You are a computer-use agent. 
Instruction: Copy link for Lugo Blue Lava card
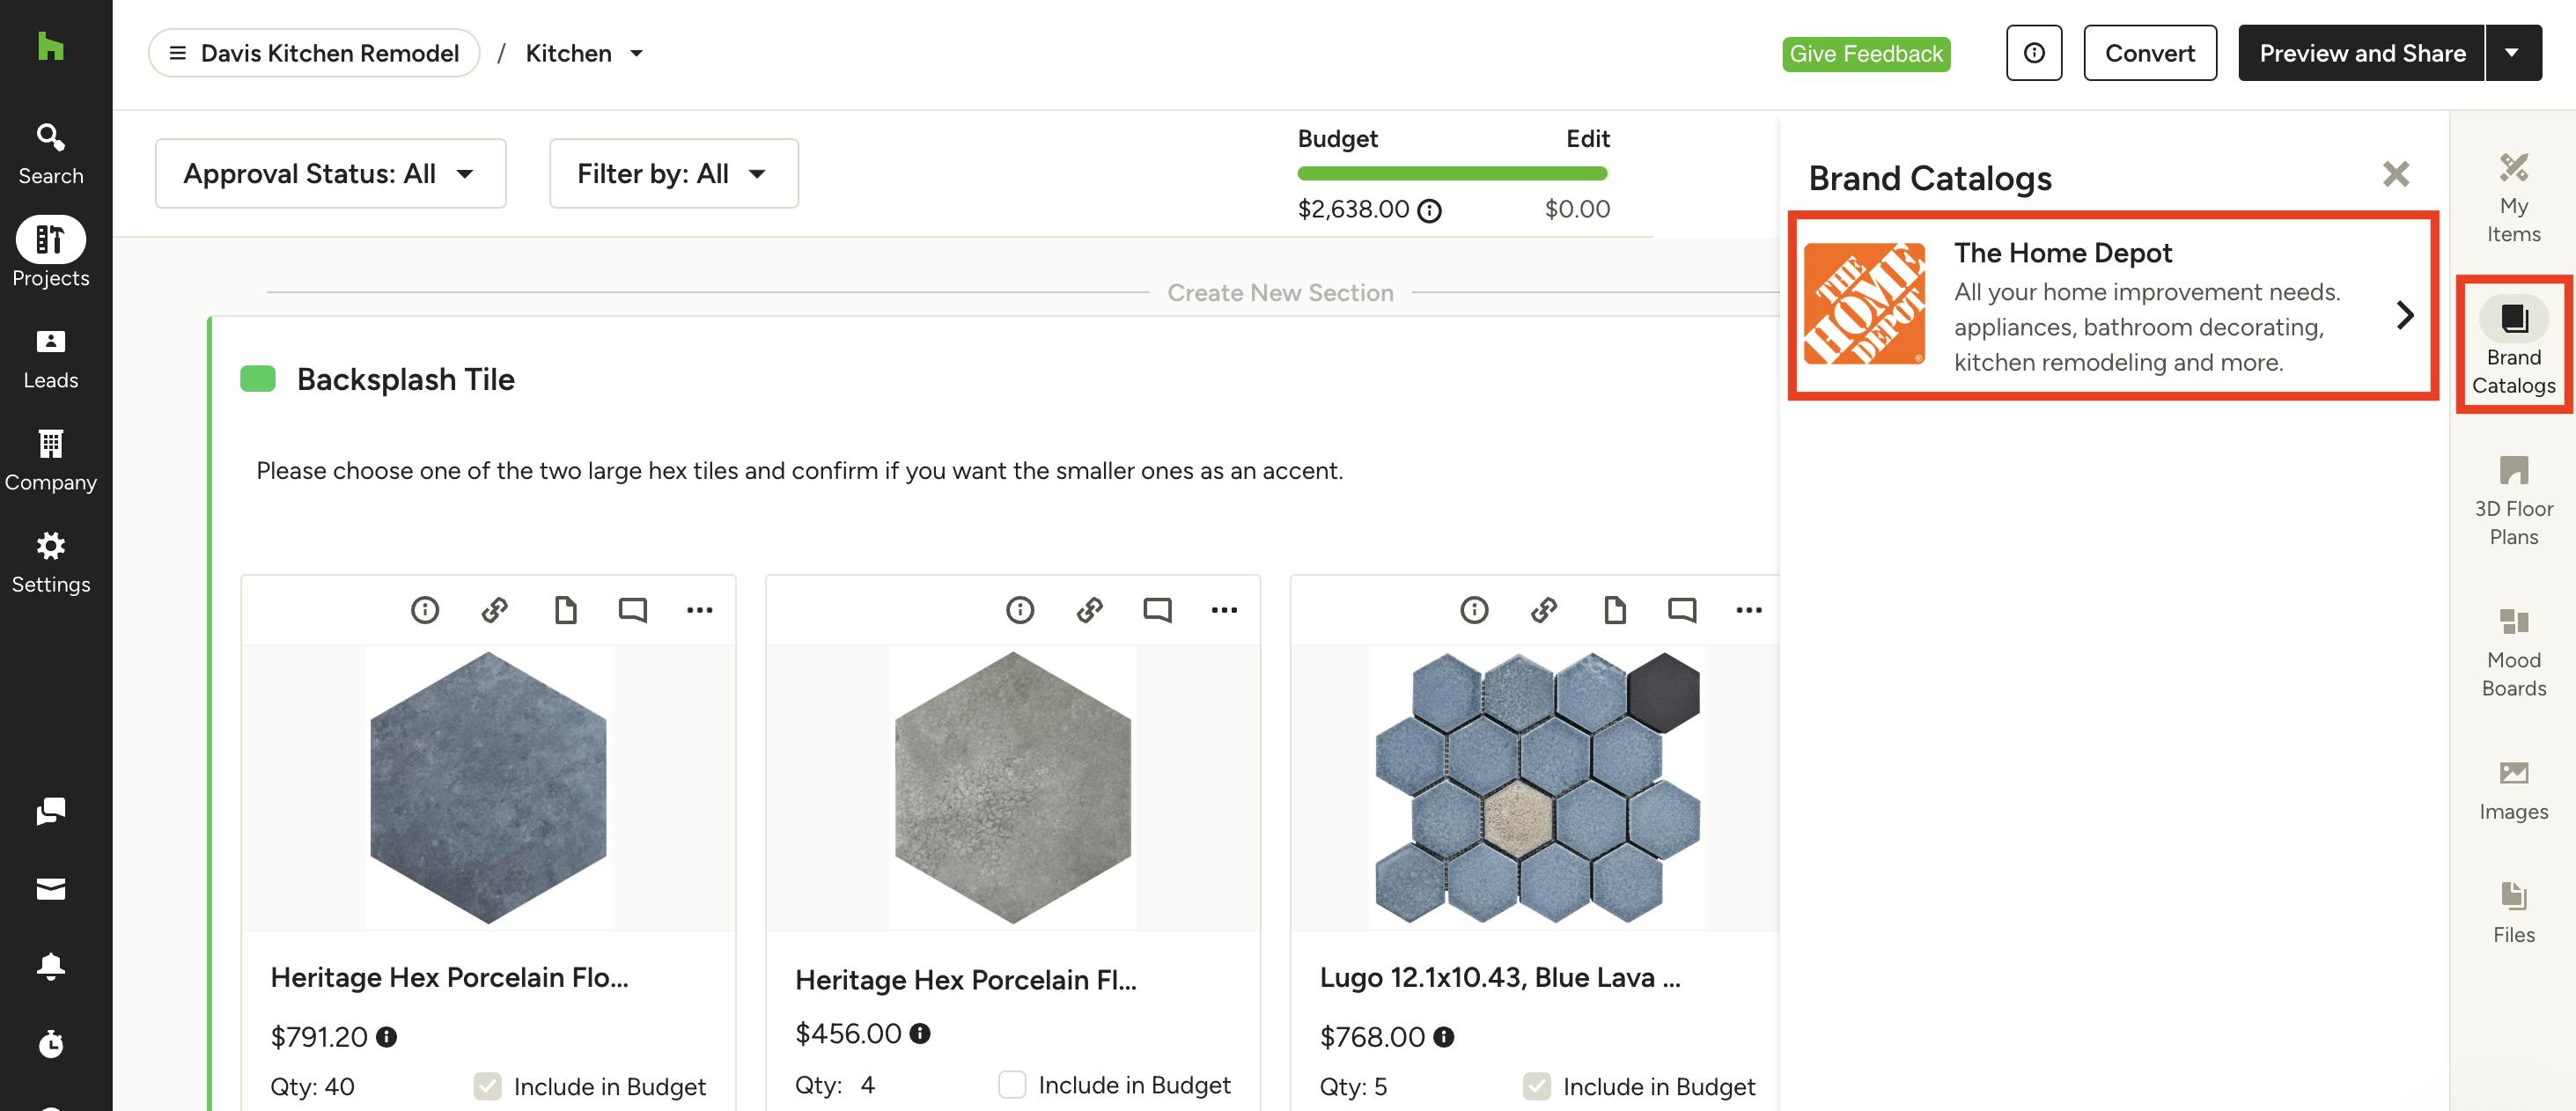pyautogui.click(x=1544, y=609)
